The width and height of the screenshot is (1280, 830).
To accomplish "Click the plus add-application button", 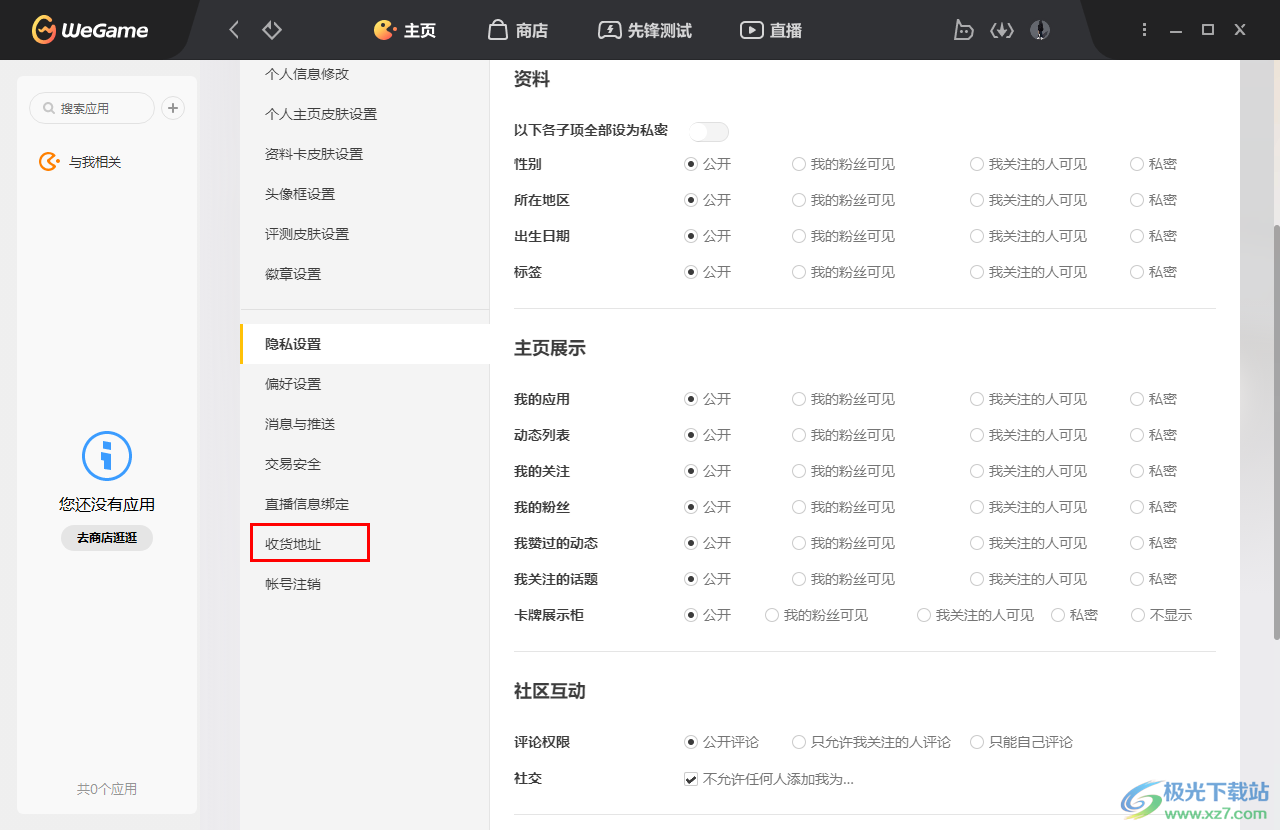I will [173, 108].
